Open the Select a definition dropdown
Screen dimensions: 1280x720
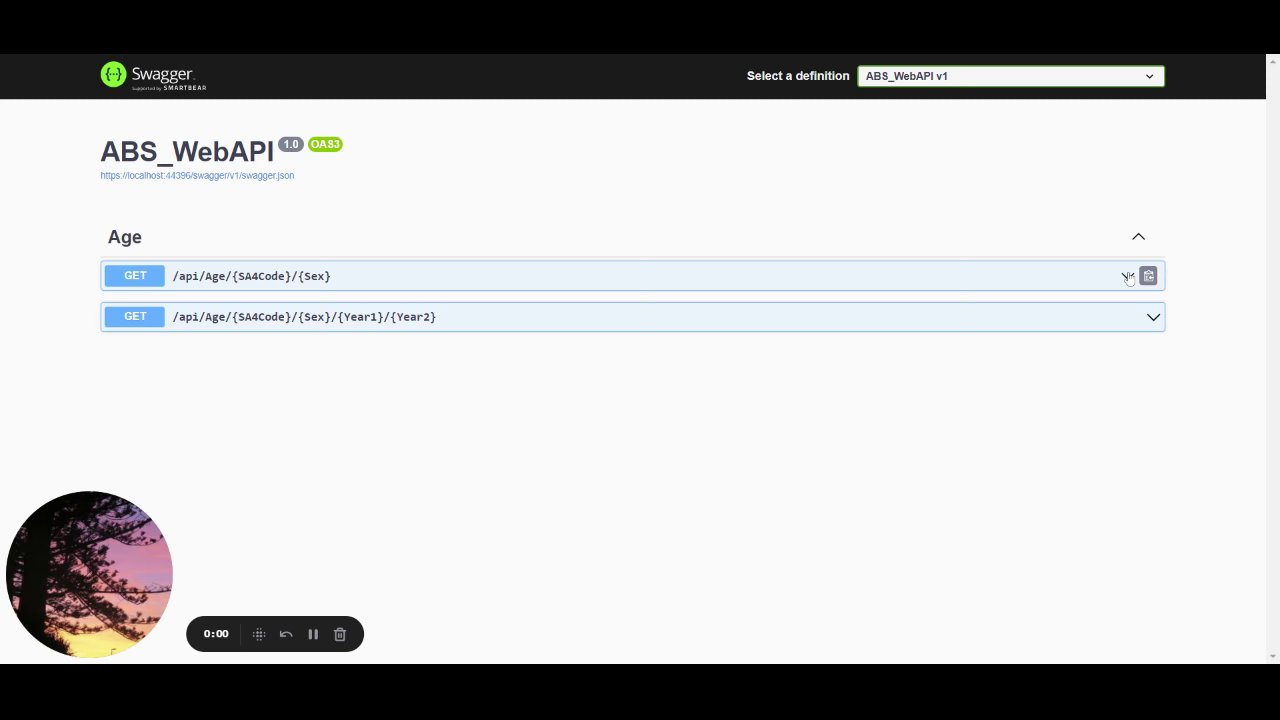(x=1011, y=76)
